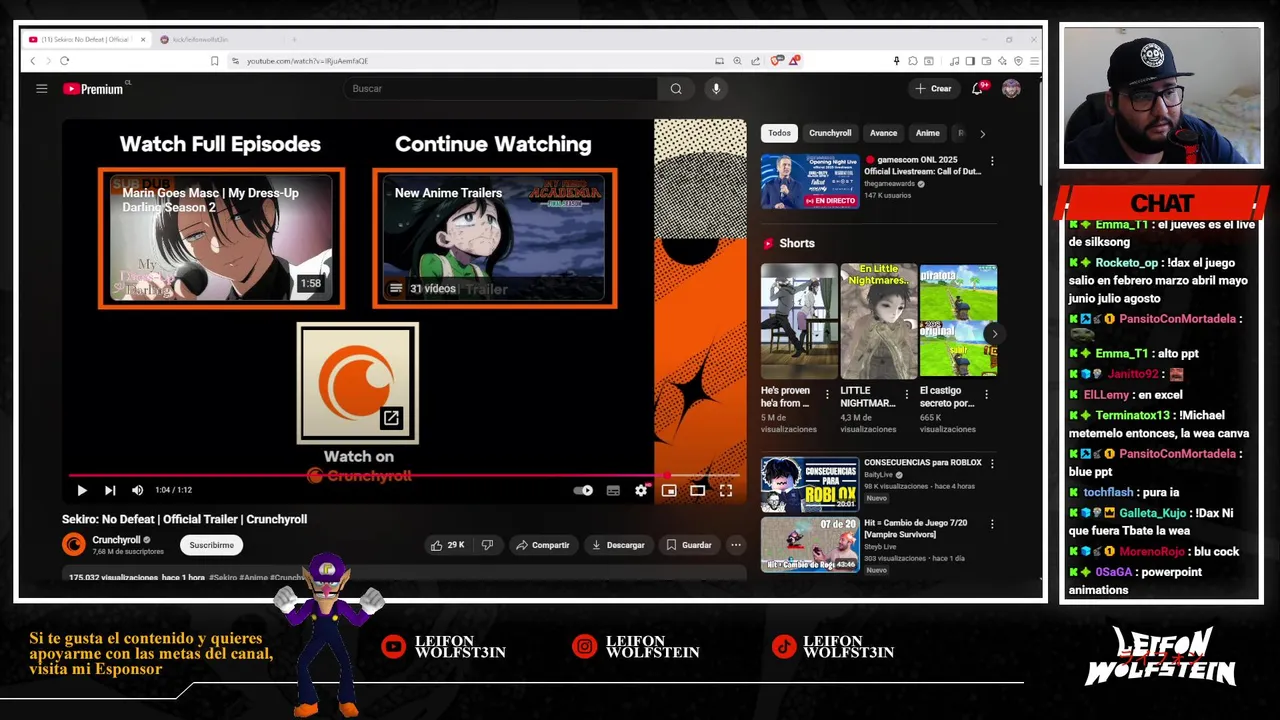This screenshot has height=720, width=1280.
Task: Open options for CONSECUENCIAS para ROBLOX
Action: [x=992, y=464]
